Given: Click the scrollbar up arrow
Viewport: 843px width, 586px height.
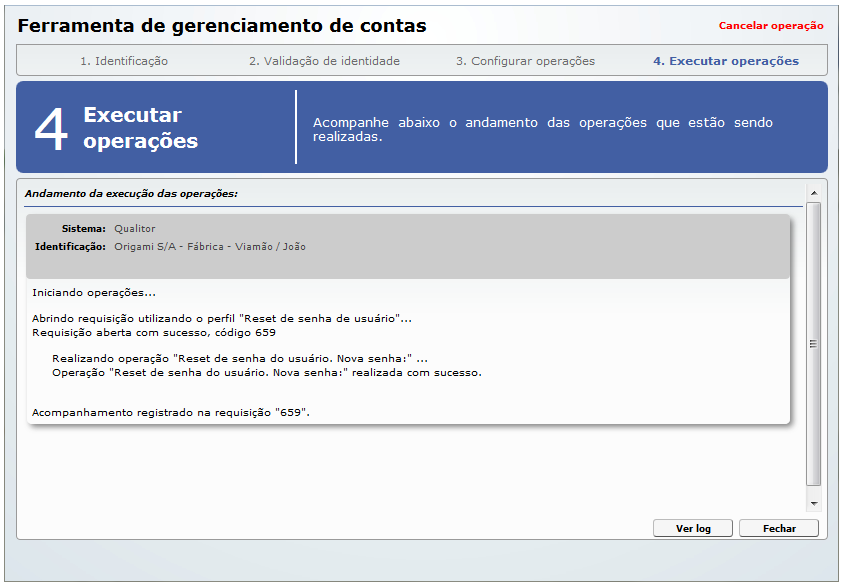Looking at the screenshot, I should (813, 192).
